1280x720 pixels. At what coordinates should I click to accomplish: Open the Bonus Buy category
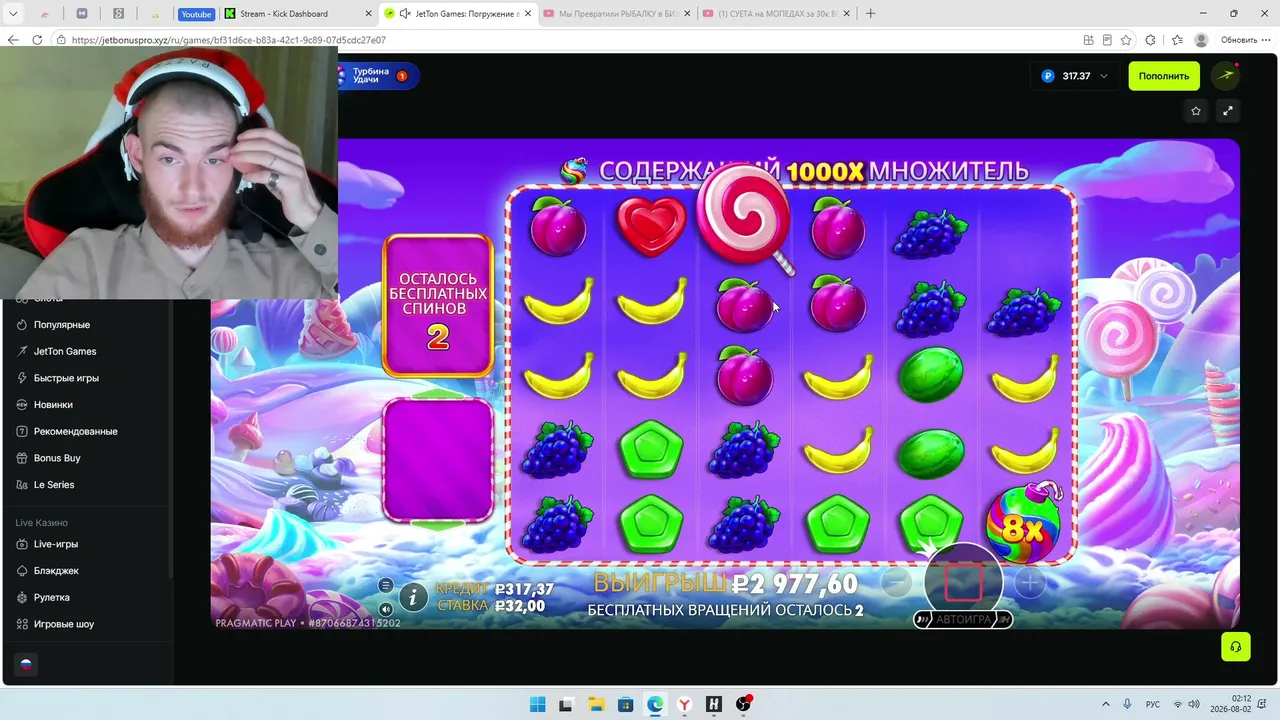coord(57,458)
